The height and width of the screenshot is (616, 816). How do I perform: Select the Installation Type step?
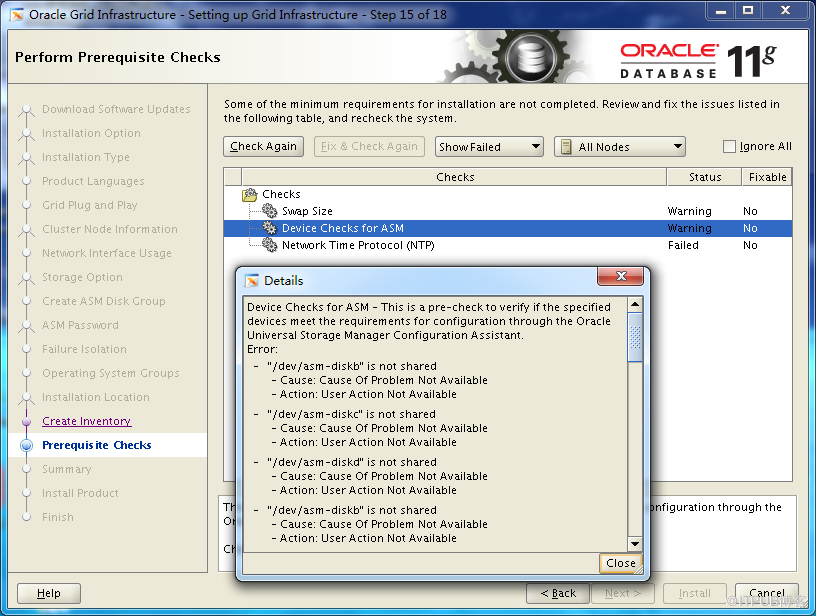click(86, 157)
